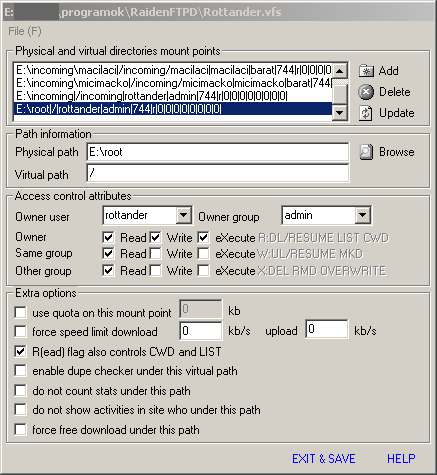
Task: Enable Other group eXecute checkbox
Action: tap(203, 270)
